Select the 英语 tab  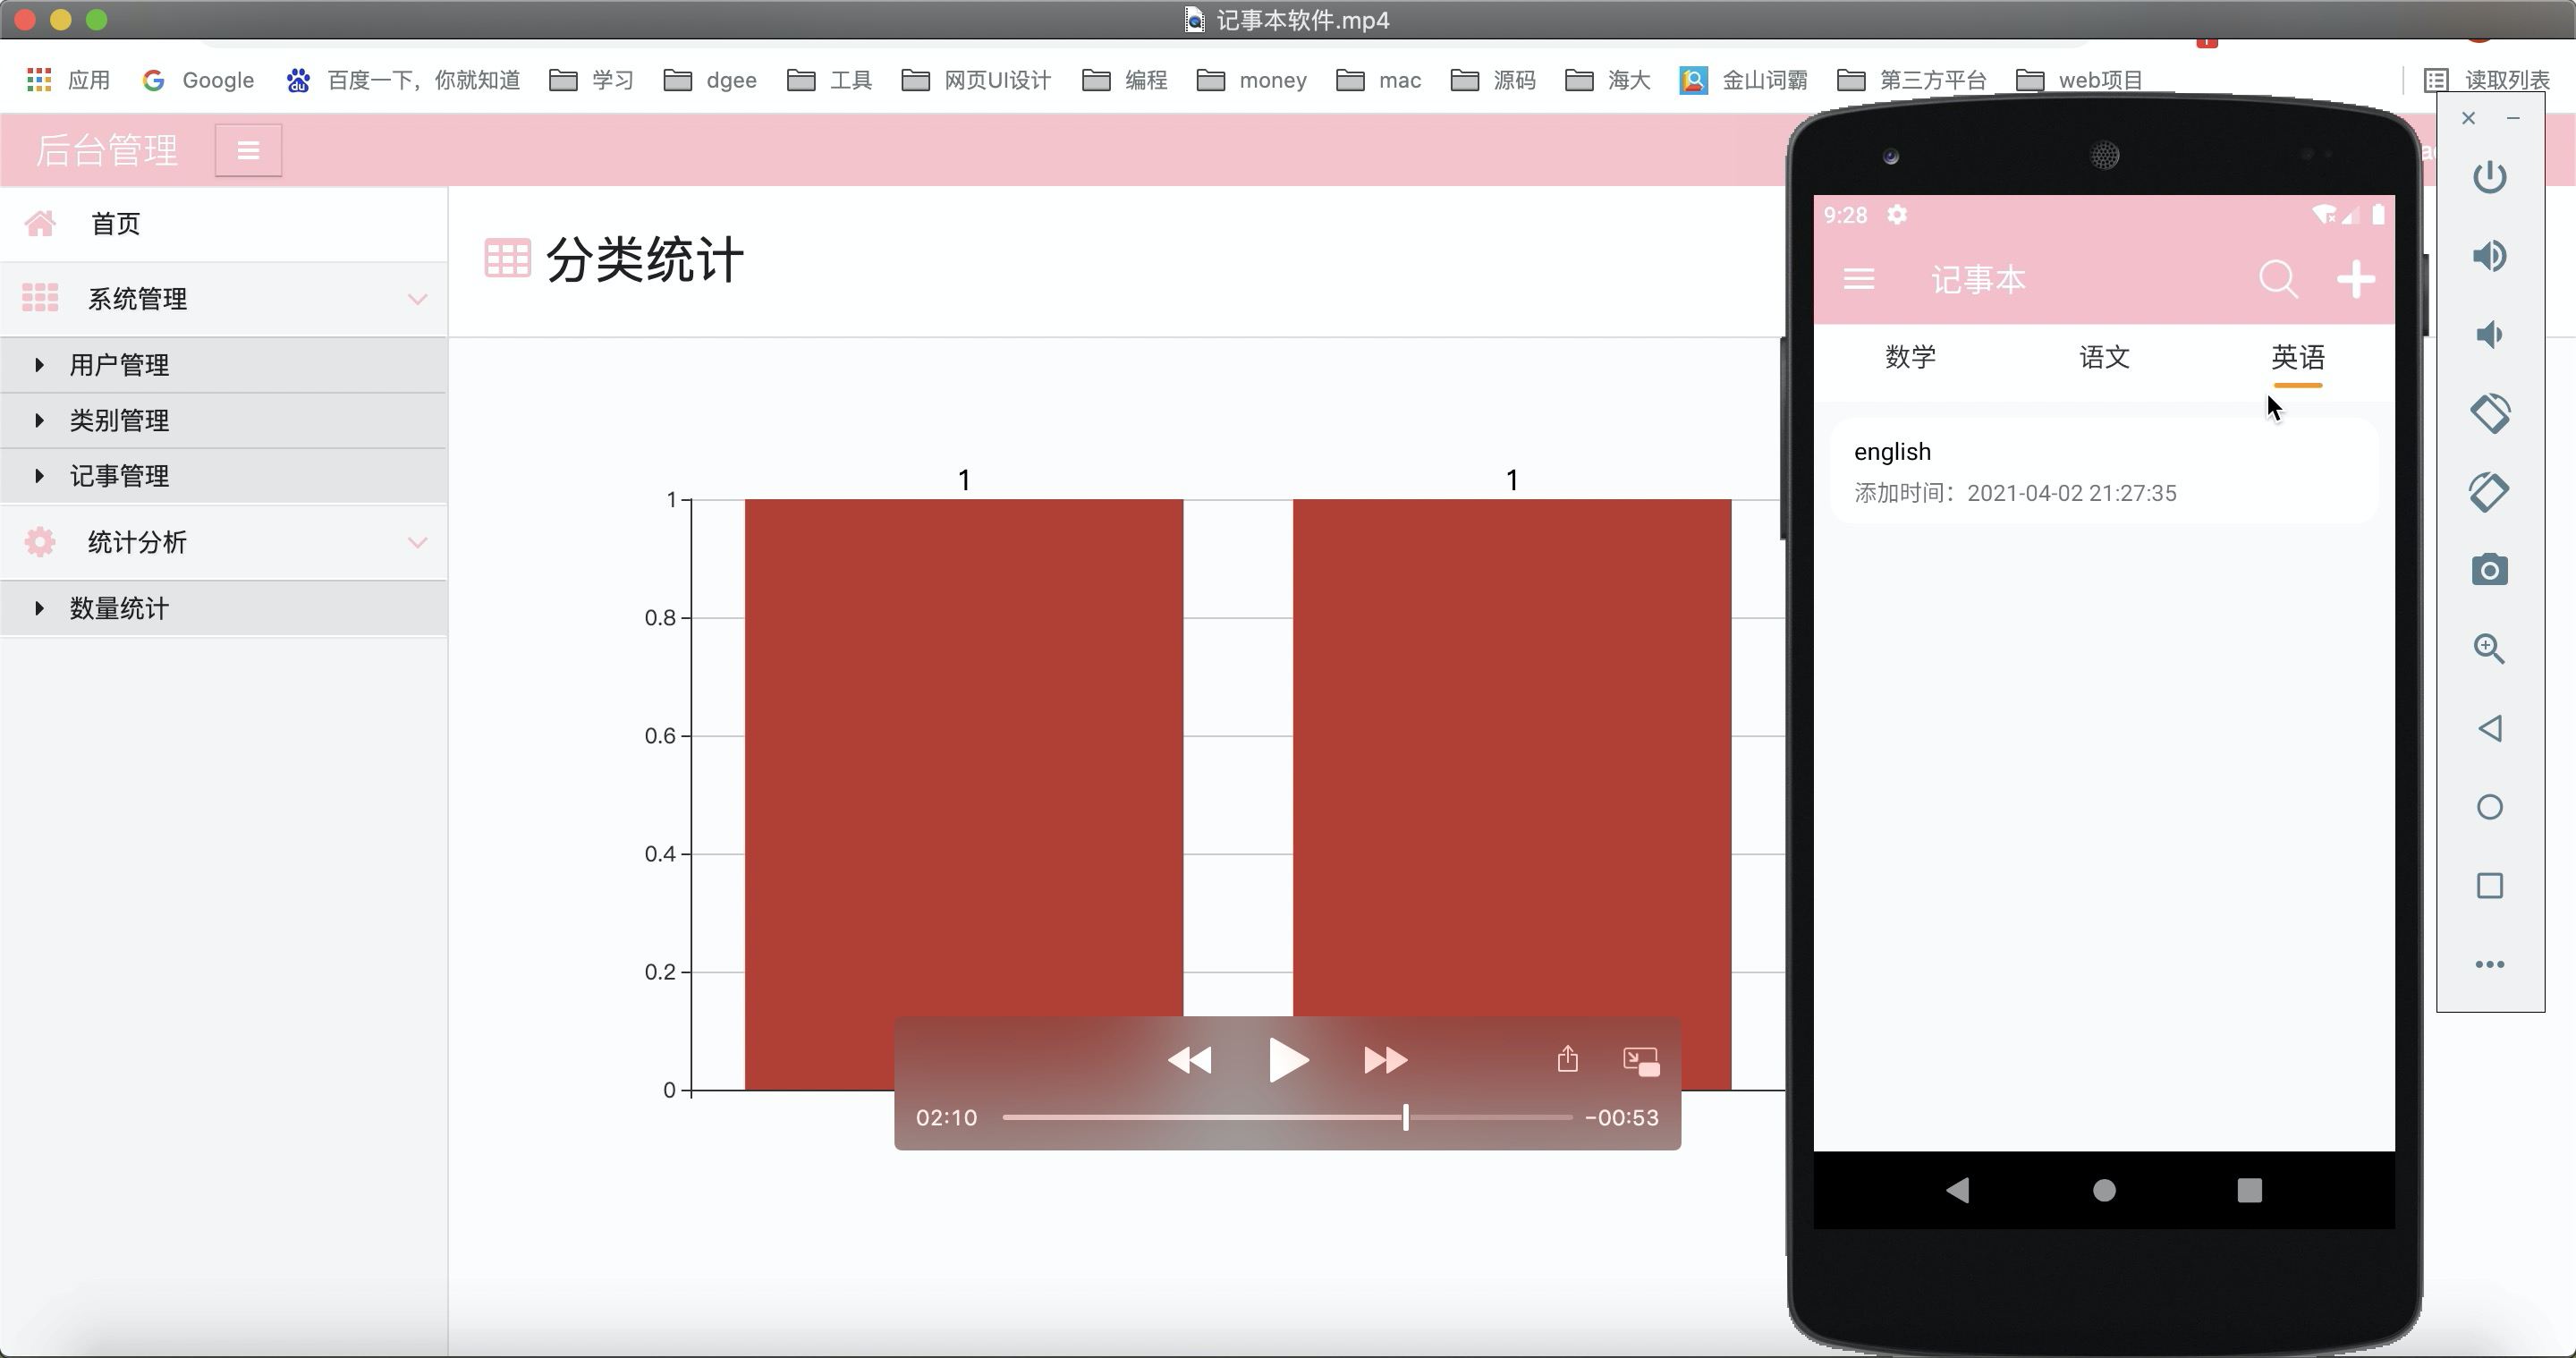point(2297,358)
